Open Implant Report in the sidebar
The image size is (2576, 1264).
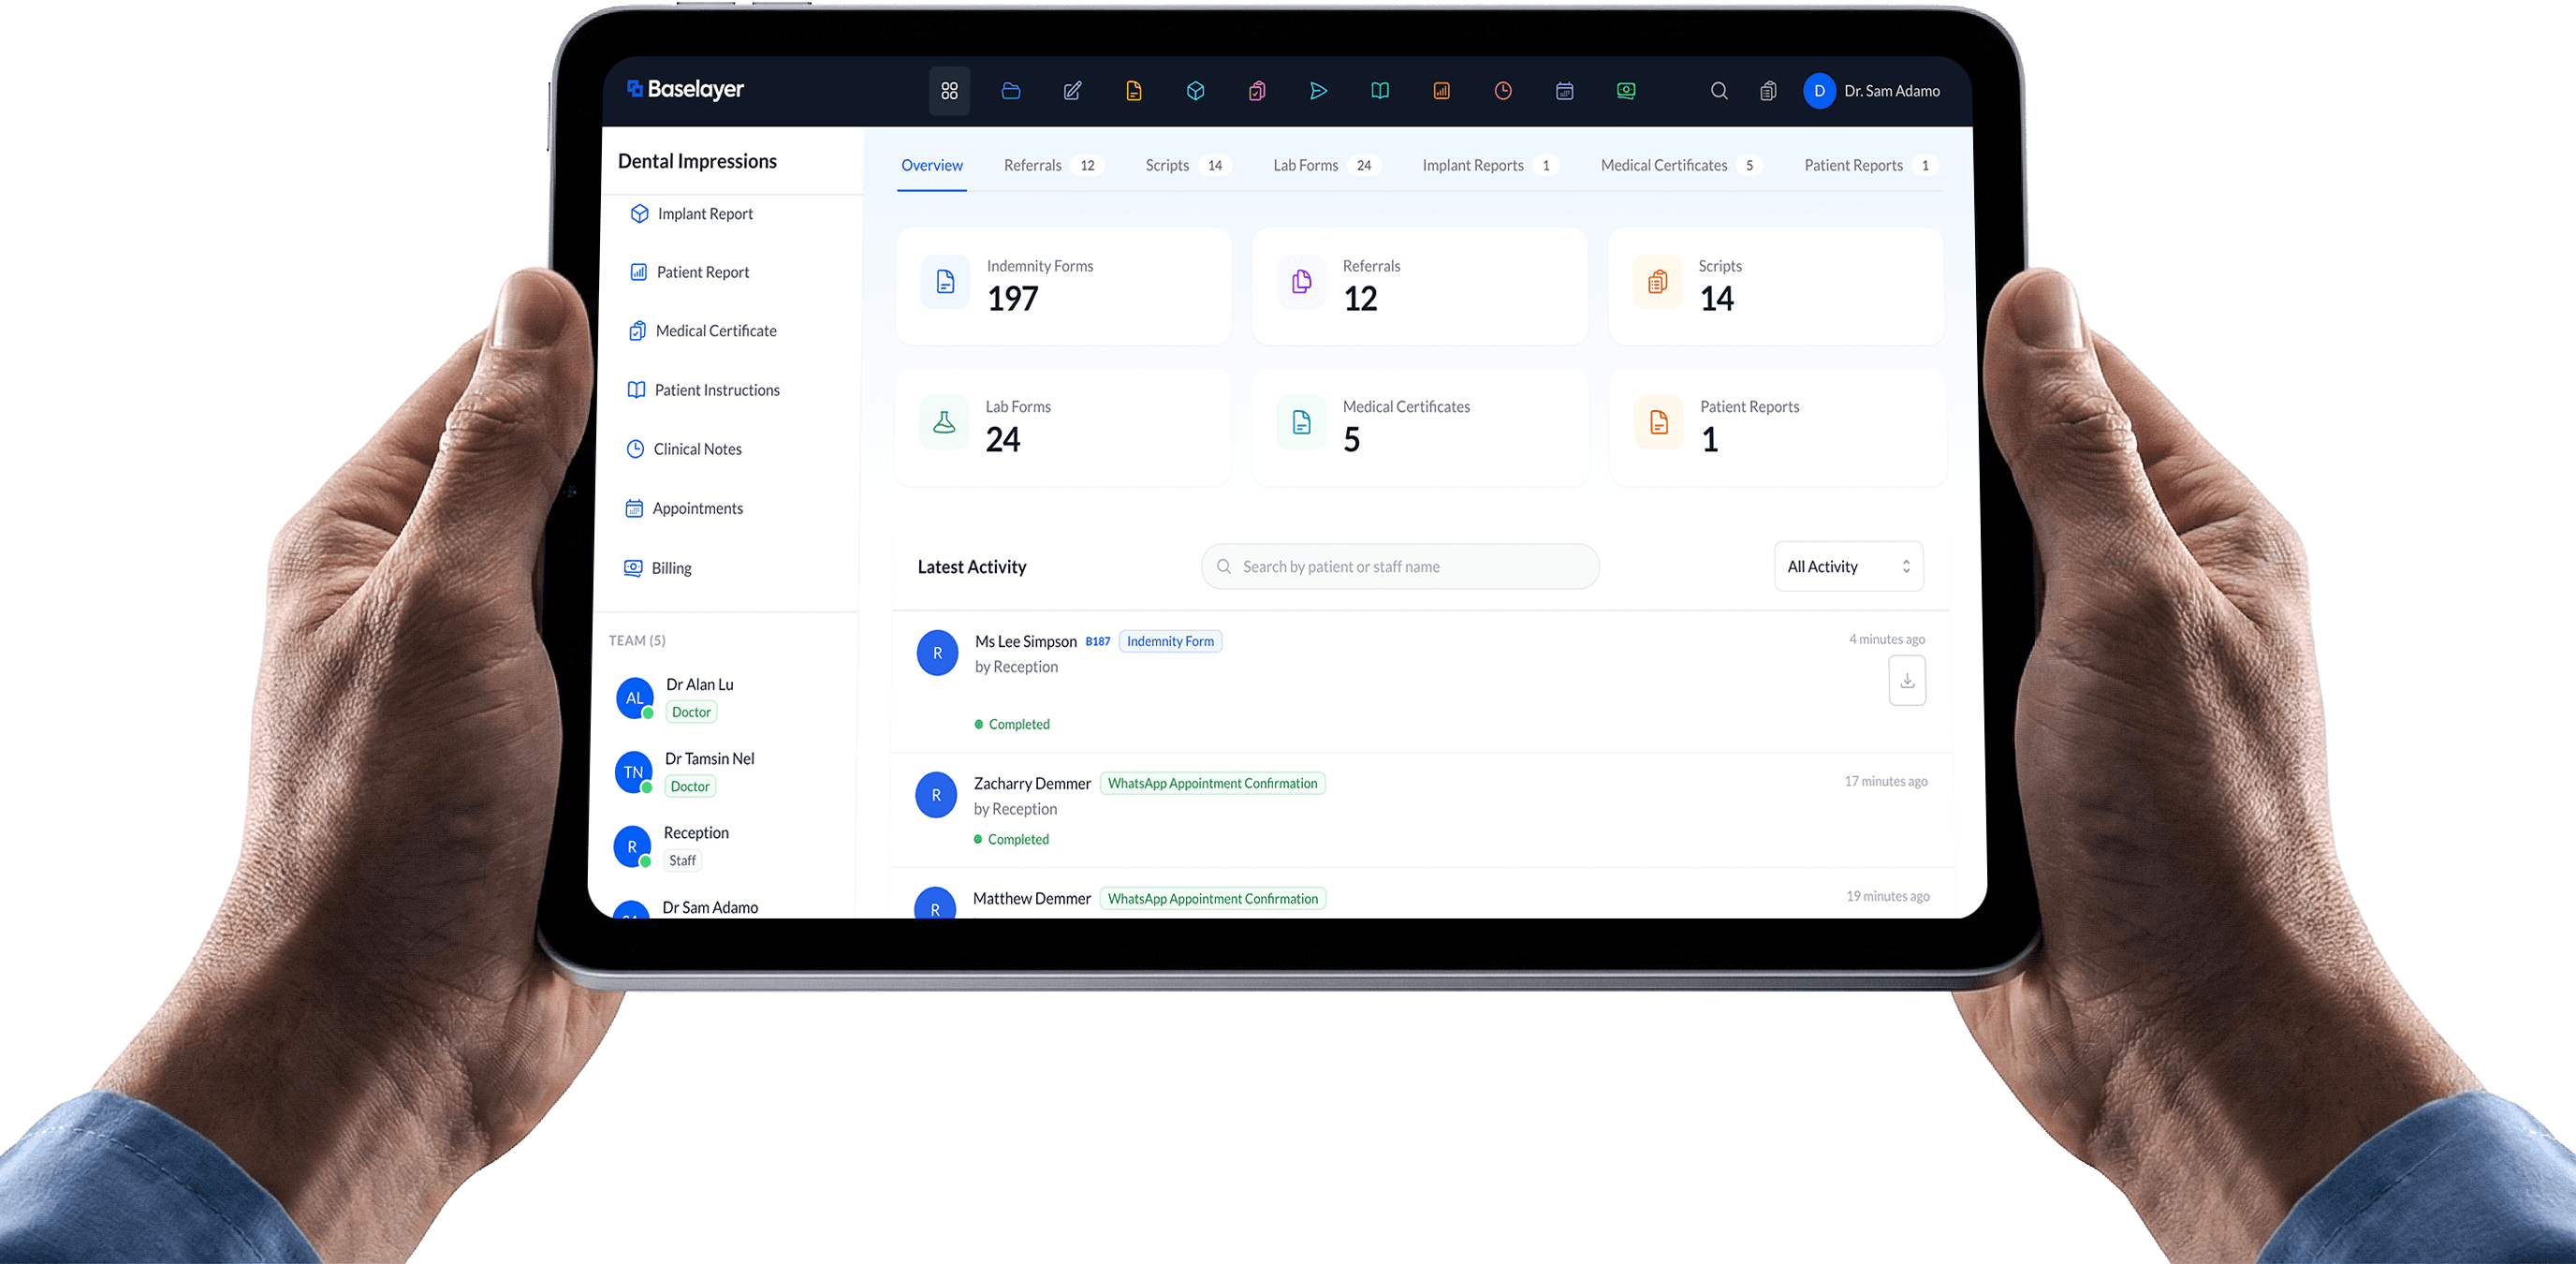(x=704, y=214)
